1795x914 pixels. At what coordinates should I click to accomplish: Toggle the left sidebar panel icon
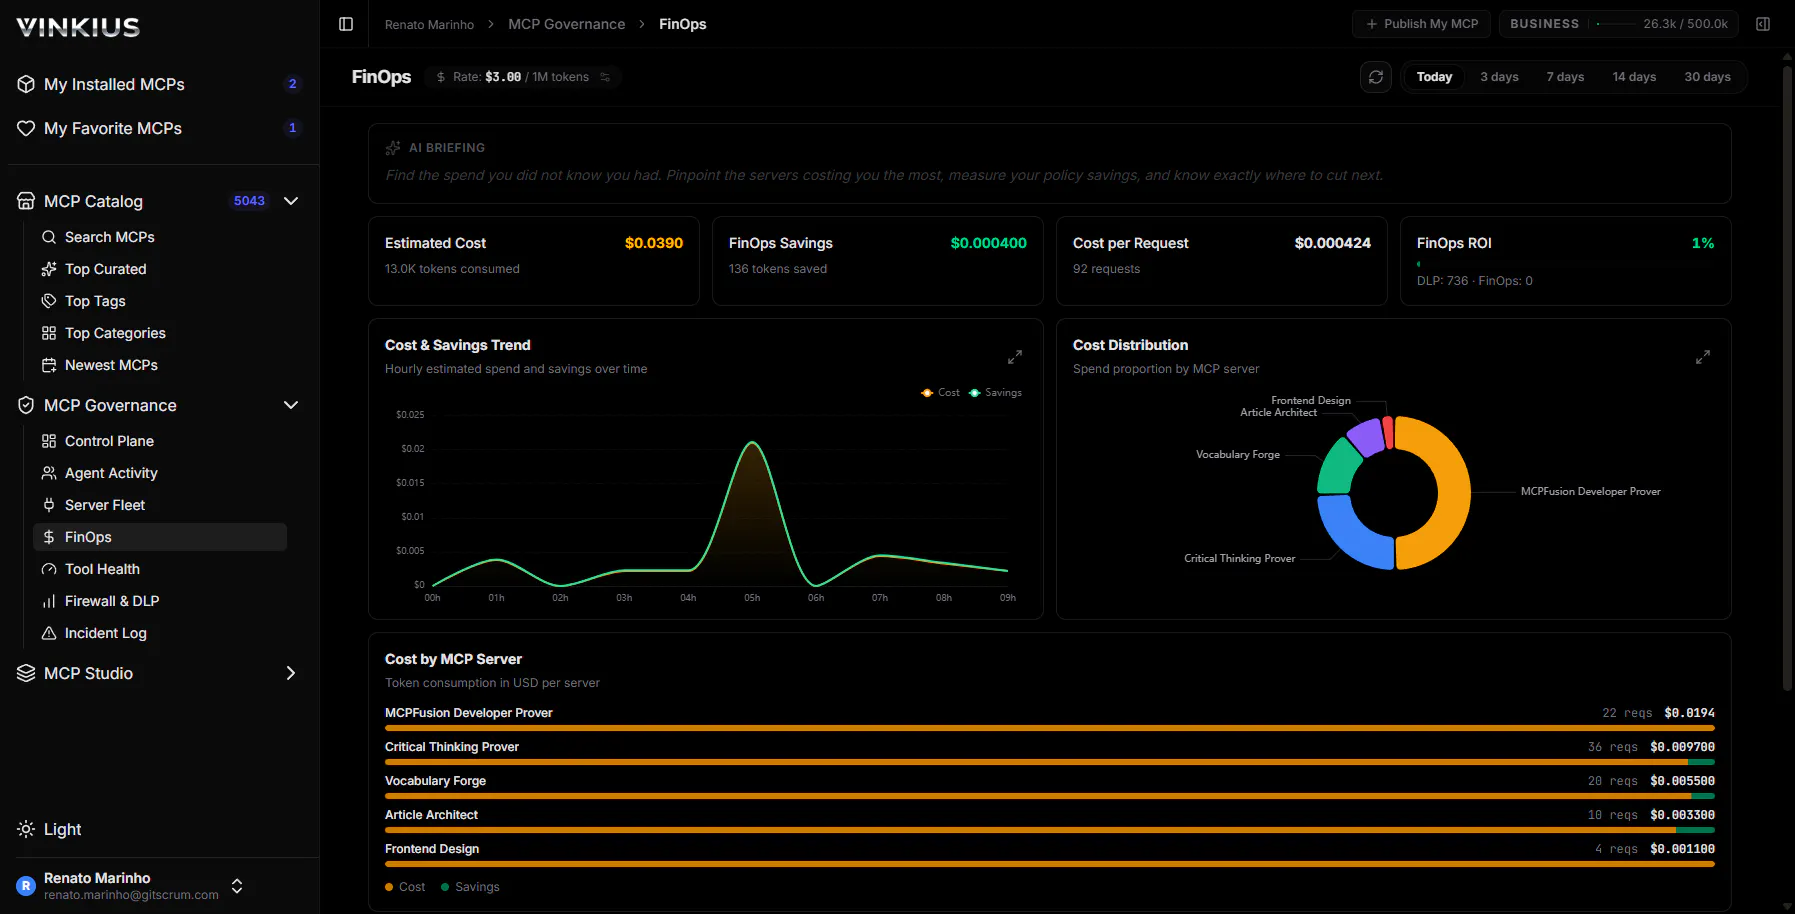click(x=346, y=24)
